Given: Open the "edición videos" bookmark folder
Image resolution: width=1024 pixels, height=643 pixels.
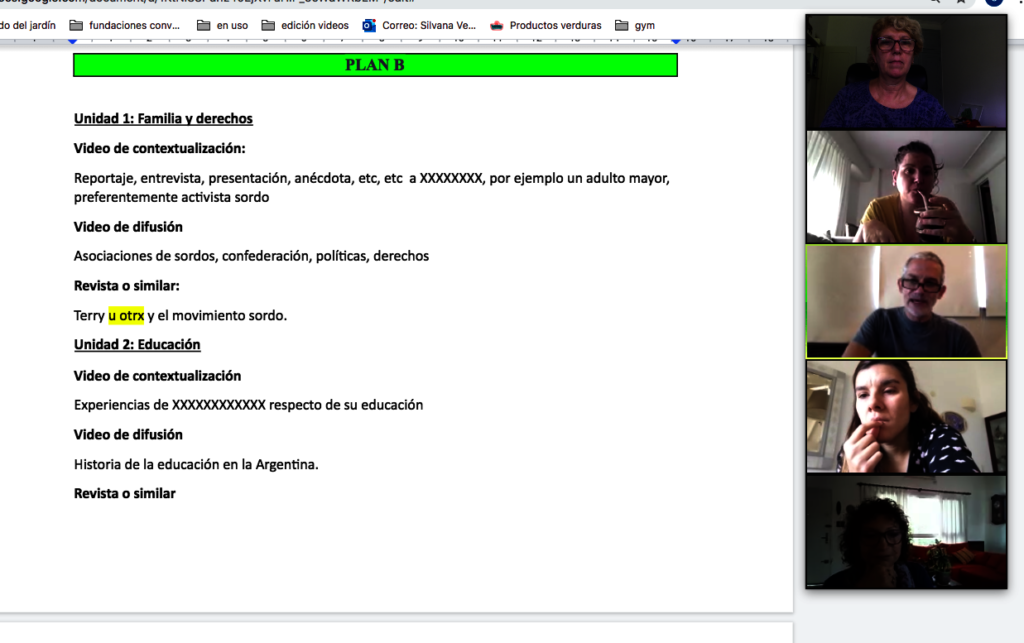Looking at the screenshot, I should (305, 25).
